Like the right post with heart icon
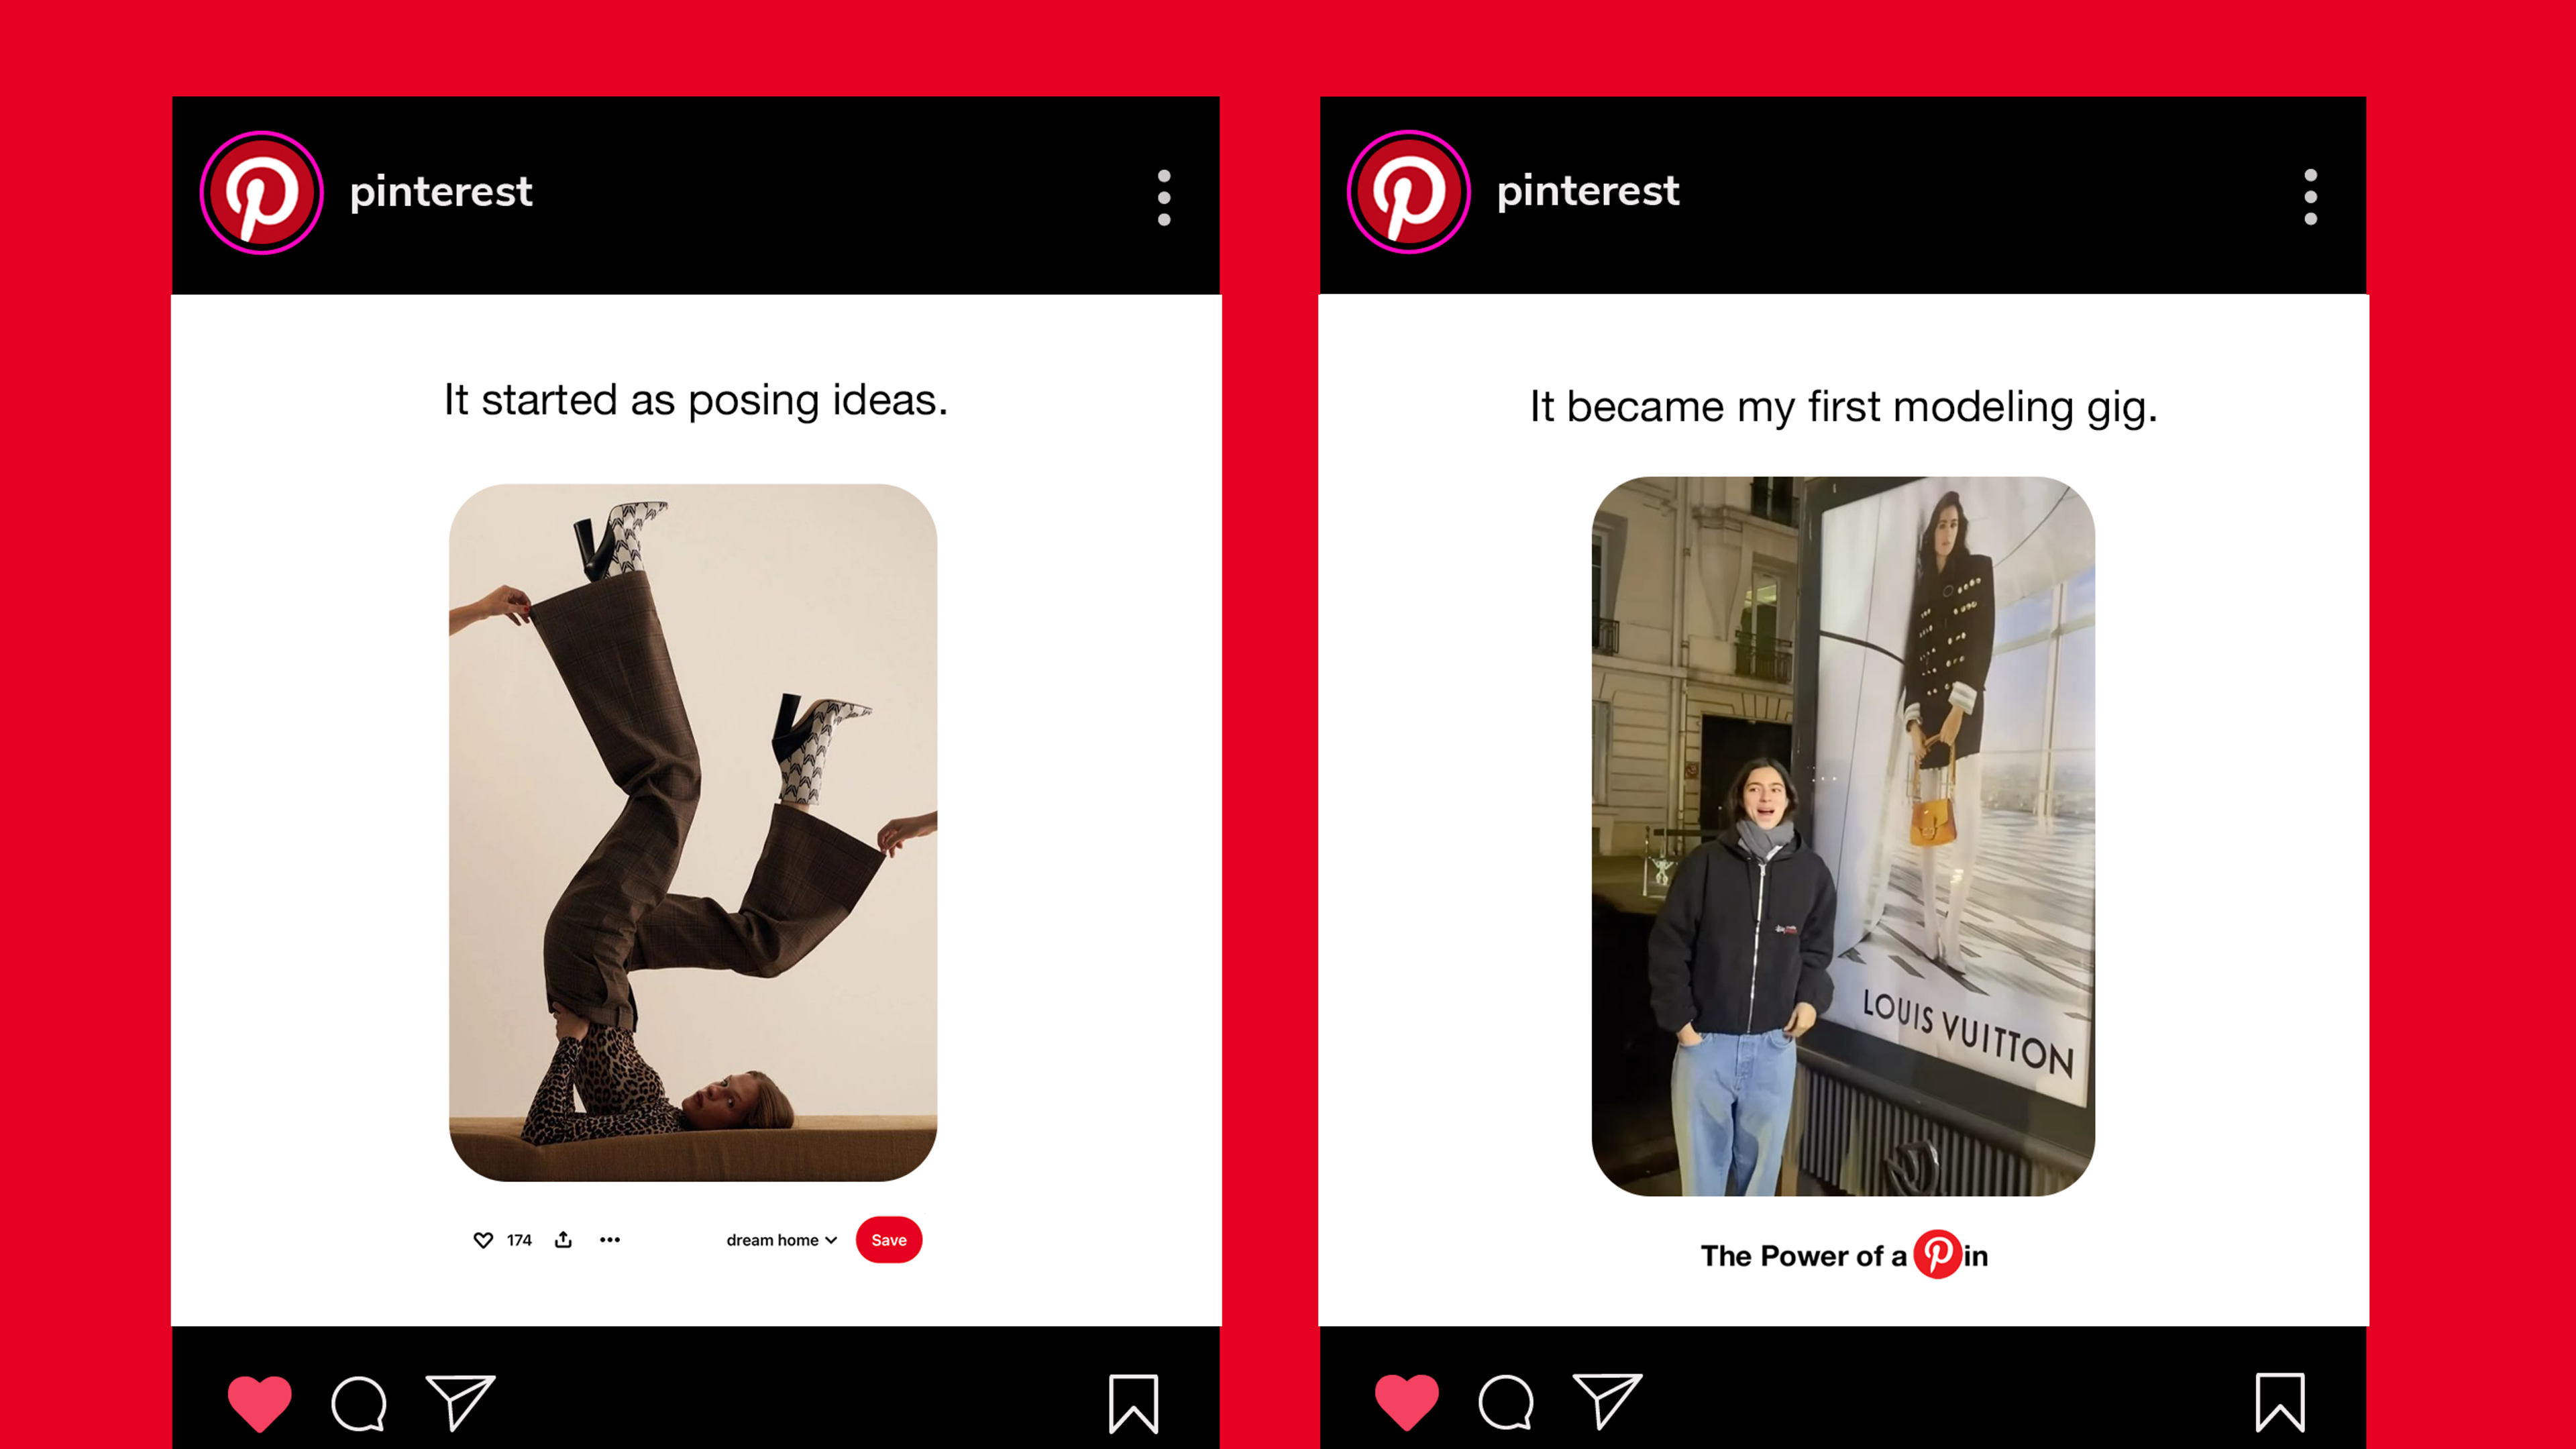 click(x=1406, y=1401)
